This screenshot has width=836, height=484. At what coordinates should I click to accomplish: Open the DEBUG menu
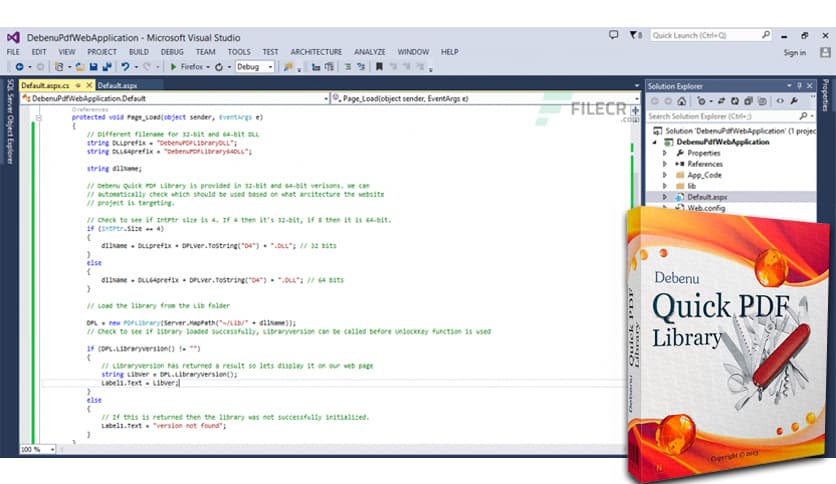[x=172, y=52]
